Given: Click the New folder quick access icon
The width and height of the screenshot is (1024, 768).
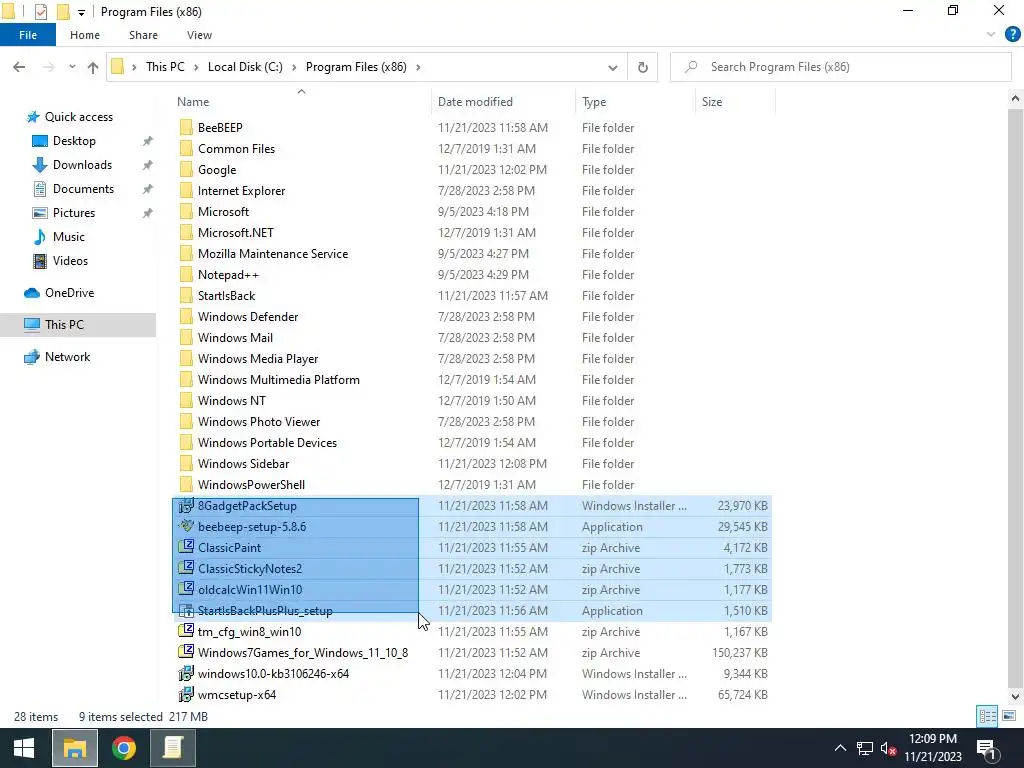Looking at the screenshot, I should (63, 12).
